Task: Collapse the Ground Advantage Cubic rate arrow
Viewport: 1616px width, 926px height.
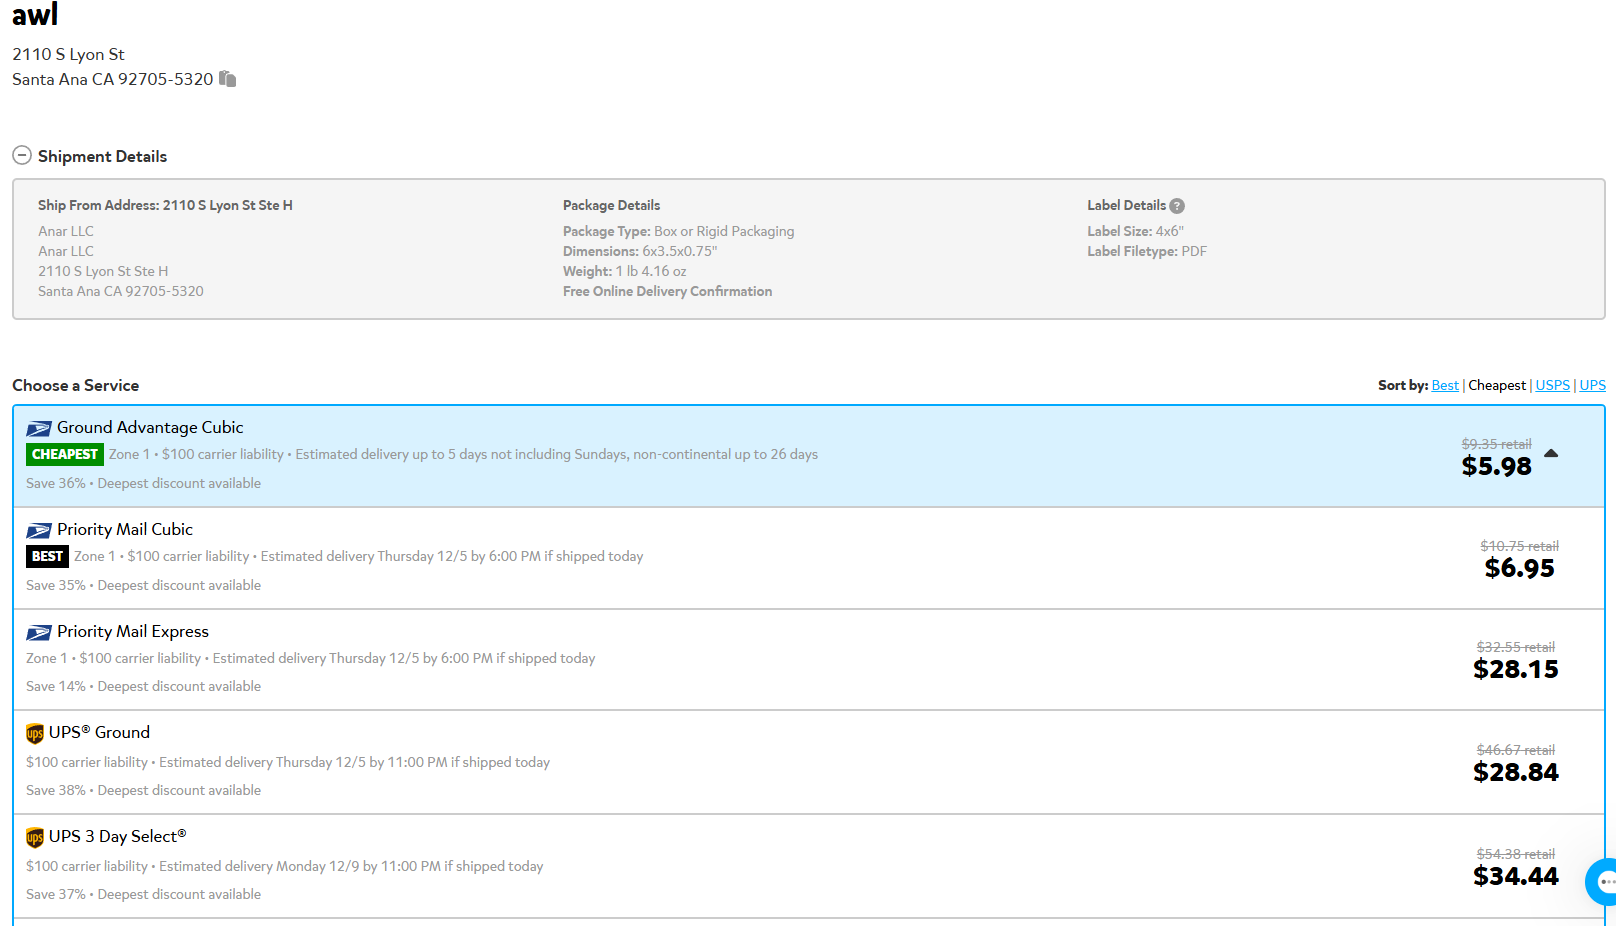Action: point(1551,454)
